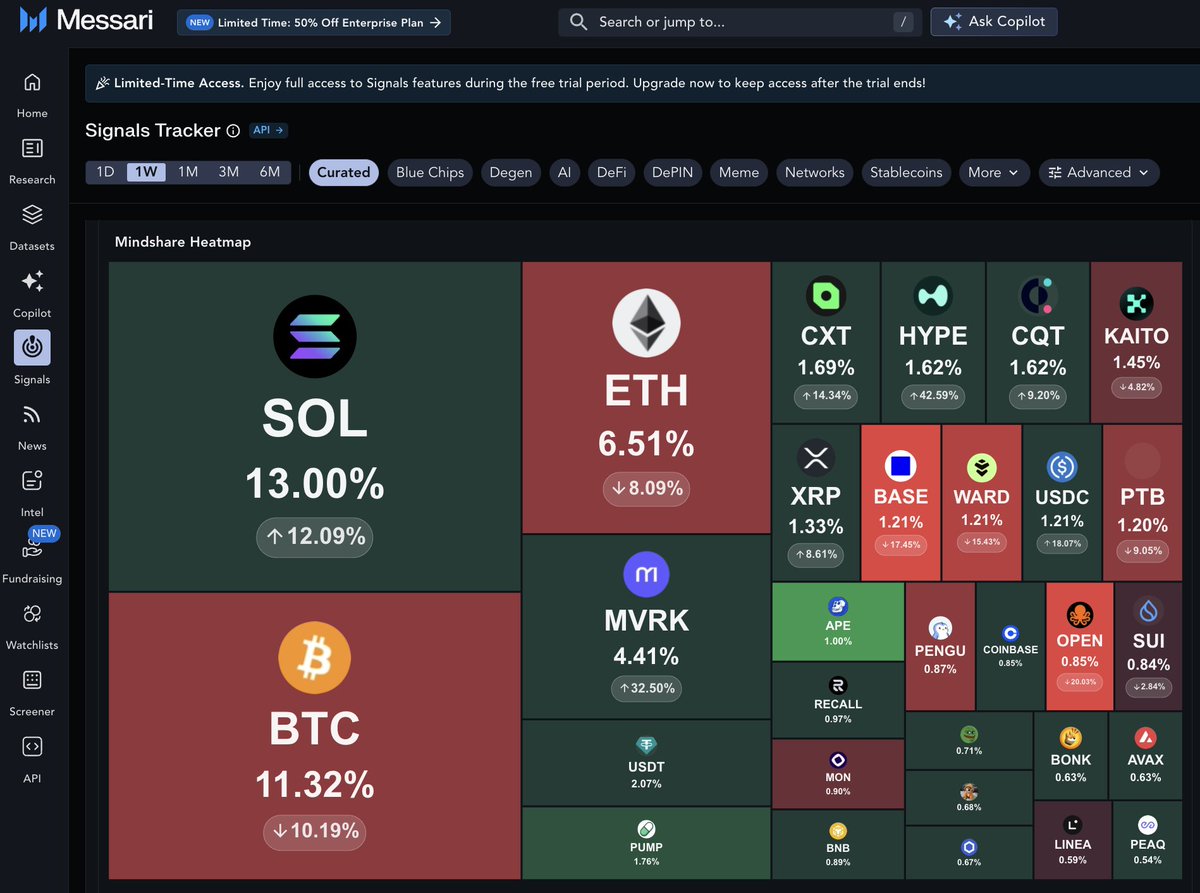Click the Ethereum logo in heatmap

[x=646, y=323]
